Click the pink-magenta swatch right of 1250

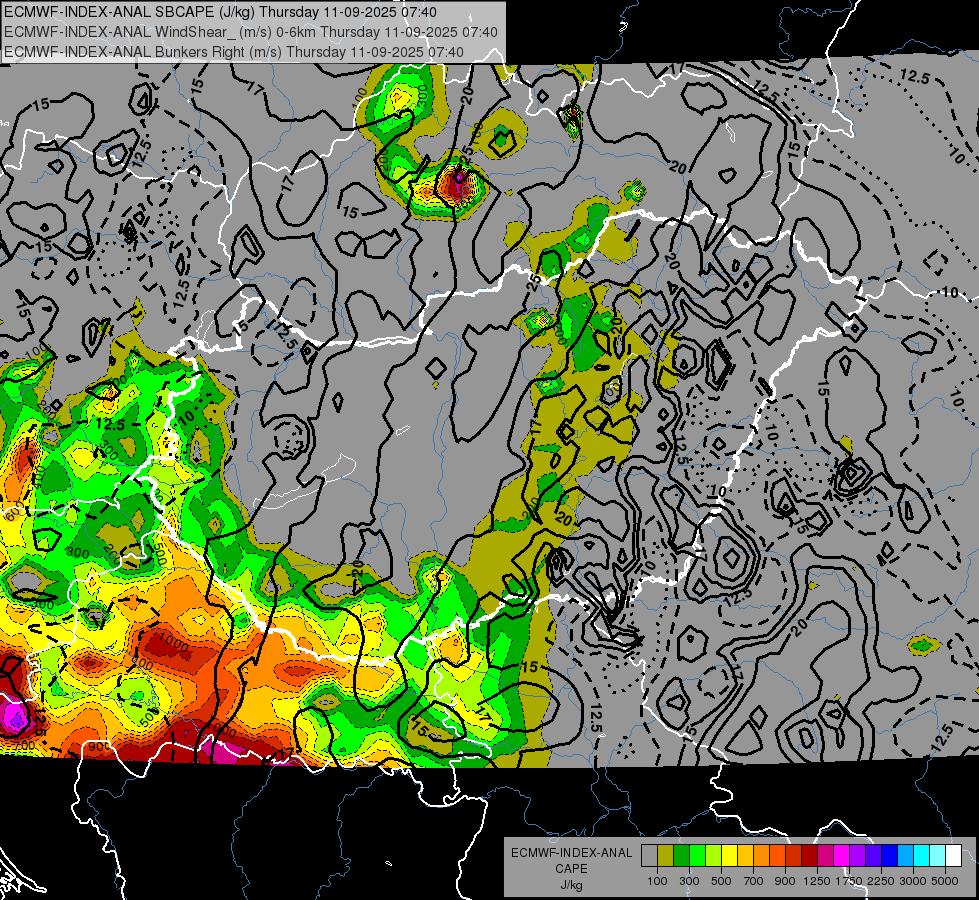tap(825, 856)
